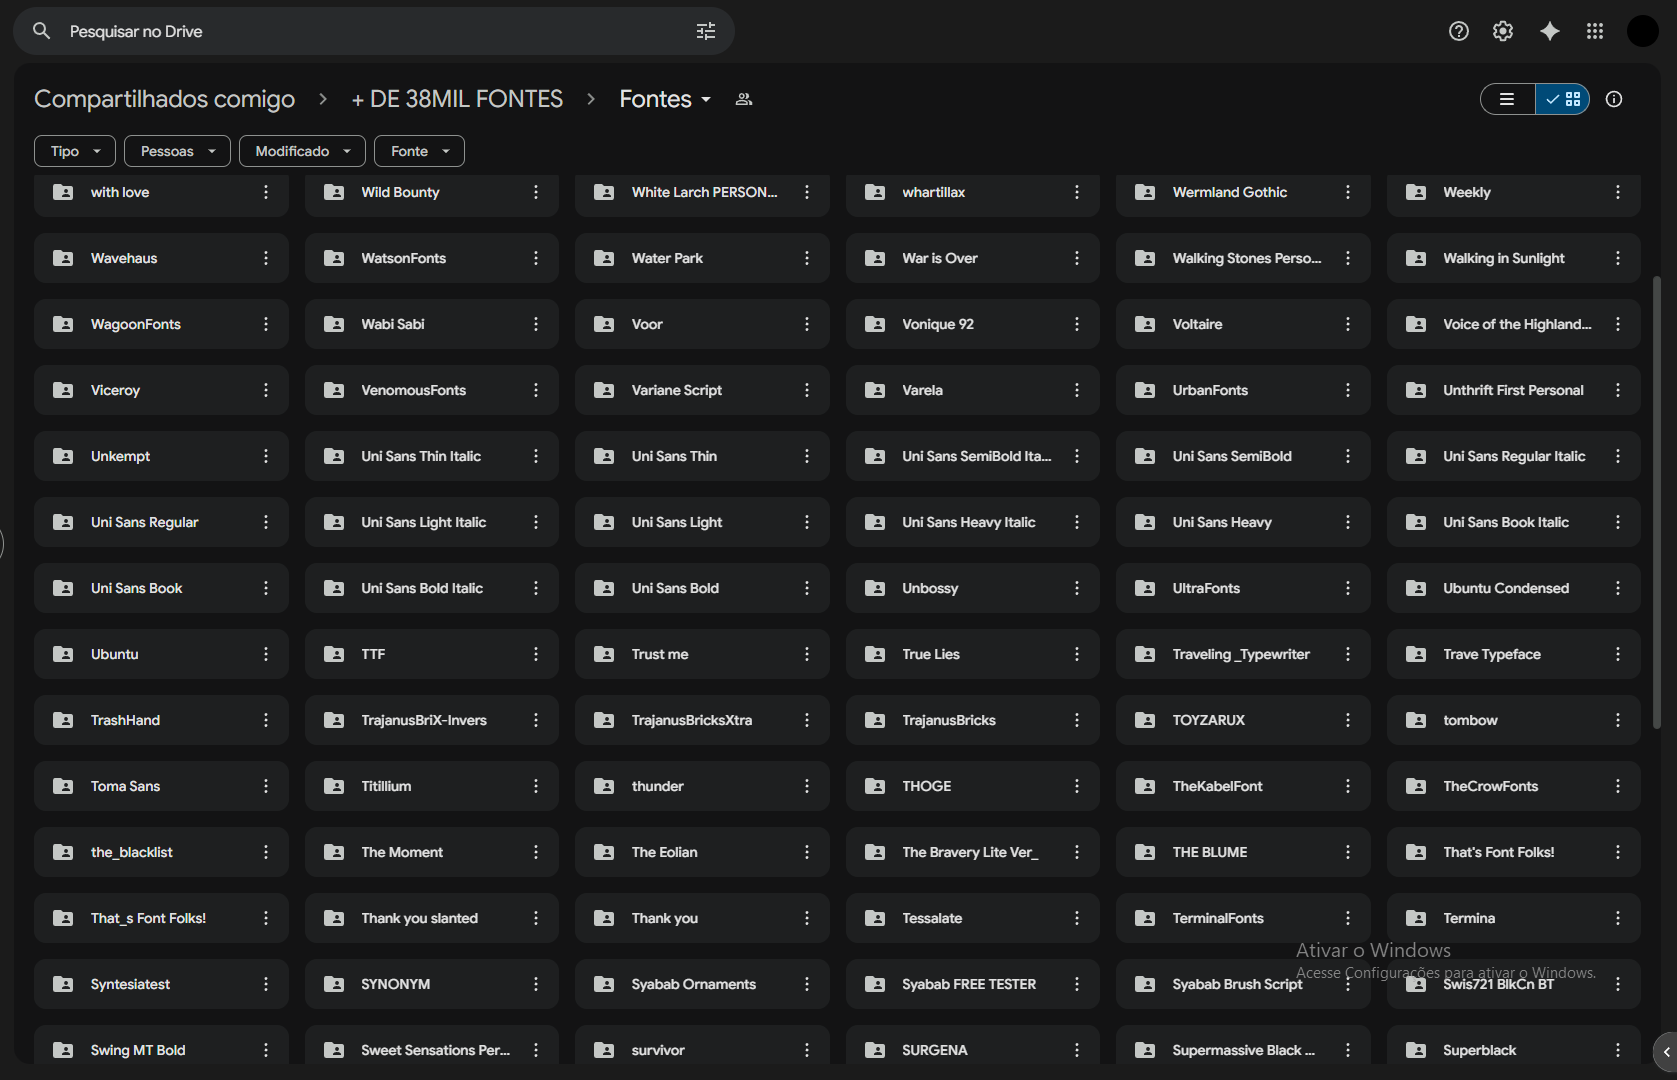The width and height of the screenshot is (1677, 1080).
Task: Expand the Tipo filter dropdown
Action: click(75, 151)
